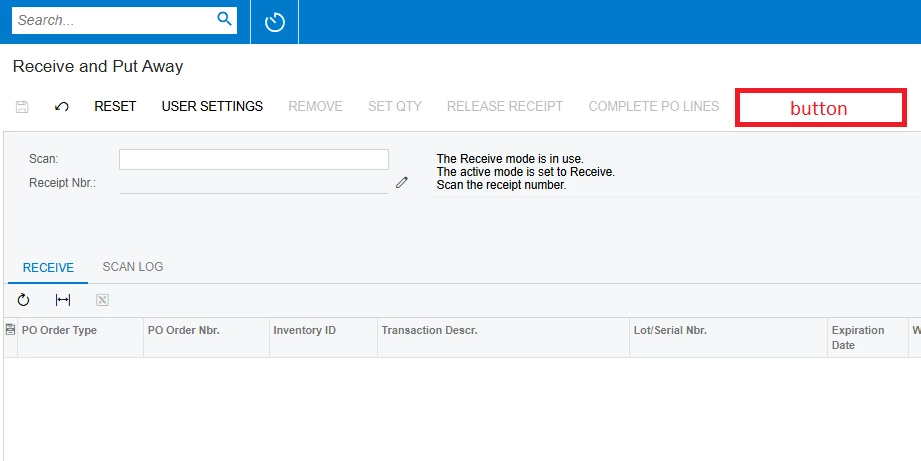The height and width of the screenshot is (461, 921).
Task: Click the Export to Excel icon
Action: [x=102, y=300]
